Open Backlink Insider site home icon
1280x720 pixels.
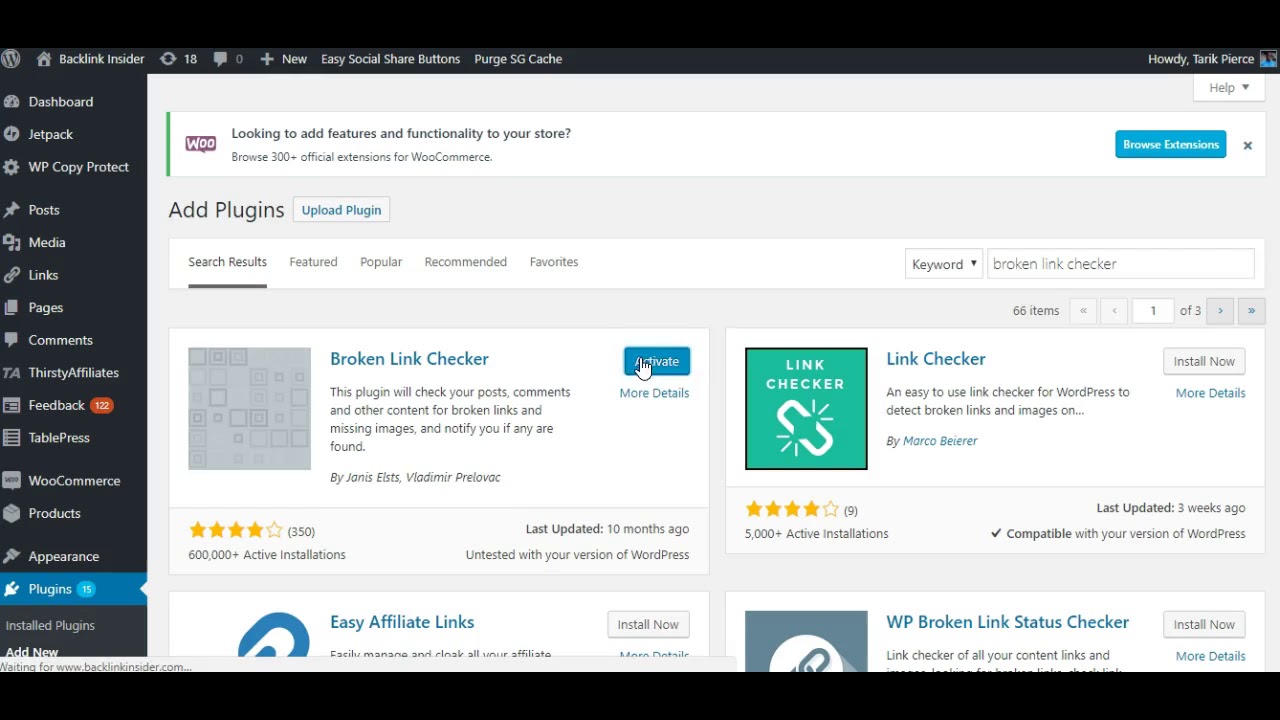44,59
